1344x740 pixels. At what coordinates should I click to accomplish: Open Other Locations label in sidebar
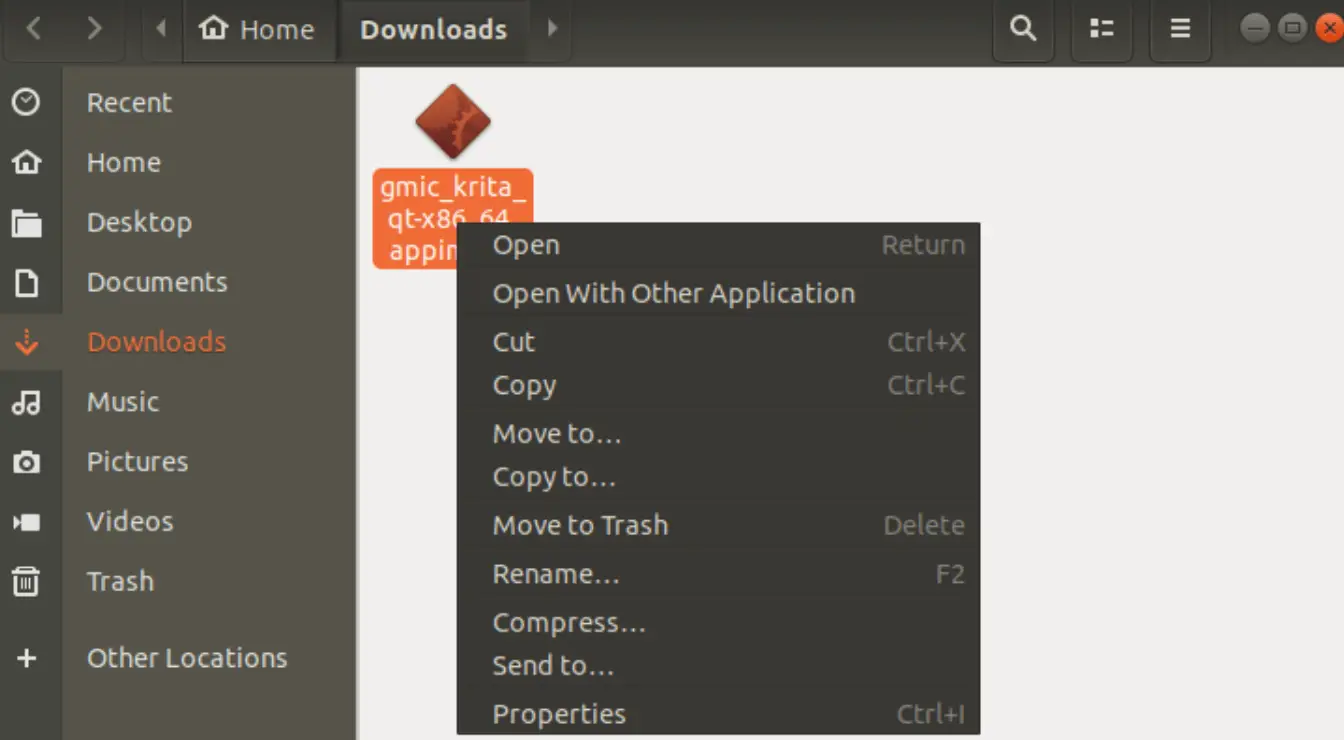pos(187,658)
